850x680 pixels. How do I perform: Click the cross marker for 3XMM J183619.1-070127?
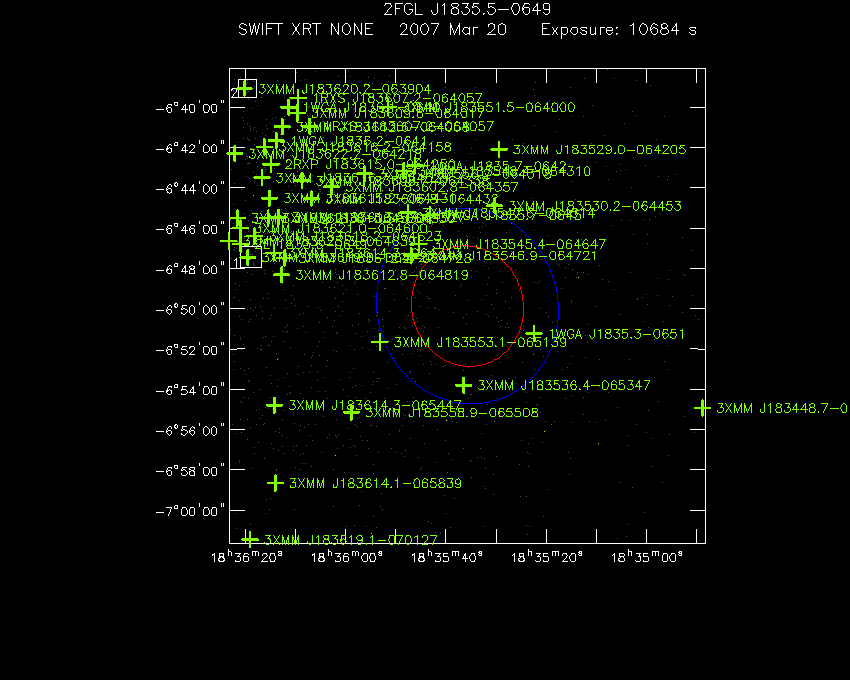pyautogui.click(x=249, y=539)
